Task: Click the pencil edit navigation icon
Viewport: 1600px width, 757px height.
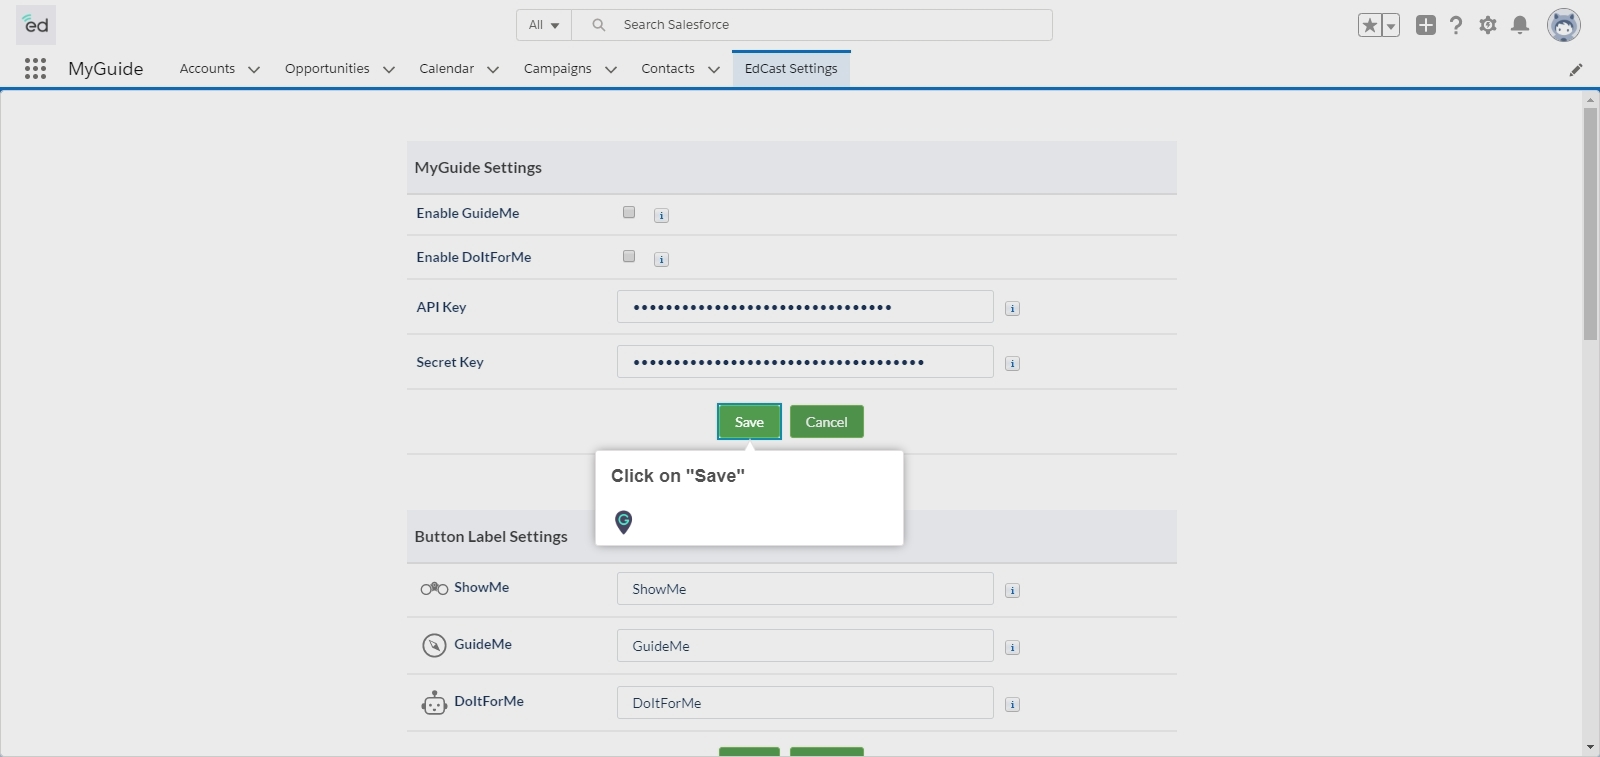Action: point(1576,69)
